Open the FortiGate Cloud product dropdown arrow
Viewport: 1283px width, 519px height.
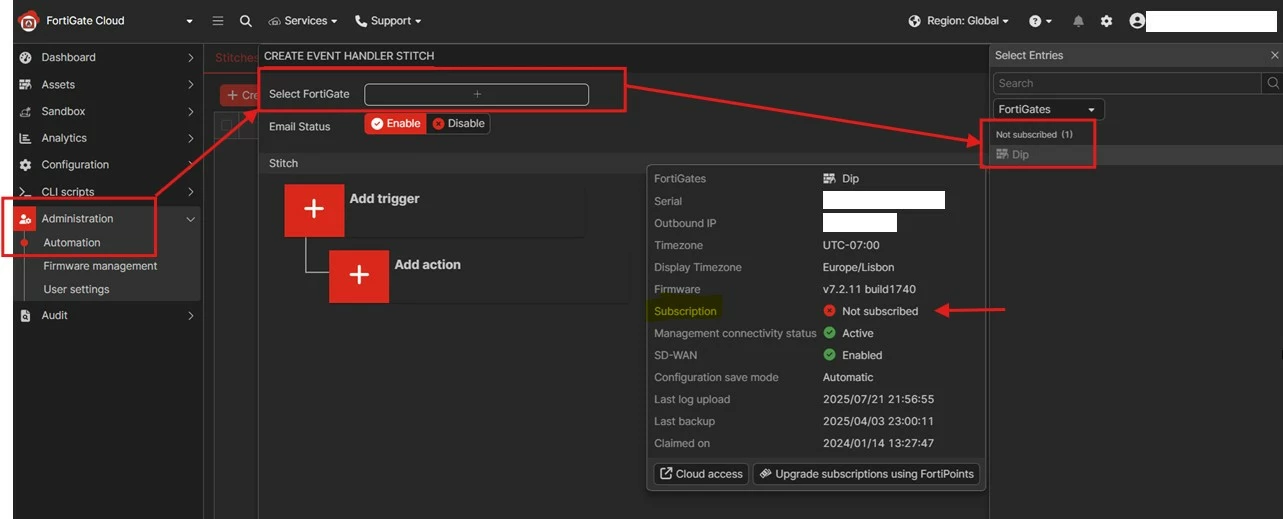(x=190, y=21)
